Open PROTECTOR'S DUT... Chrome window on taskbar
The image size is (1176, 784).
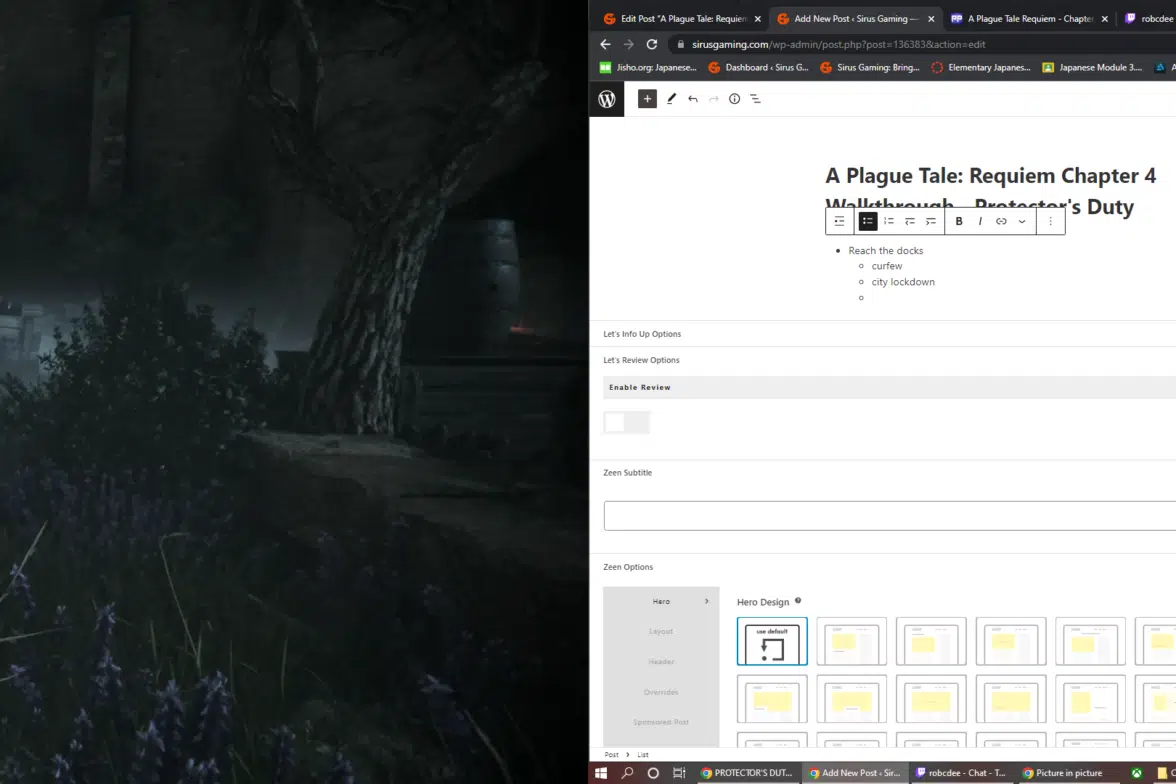point(746,773)
